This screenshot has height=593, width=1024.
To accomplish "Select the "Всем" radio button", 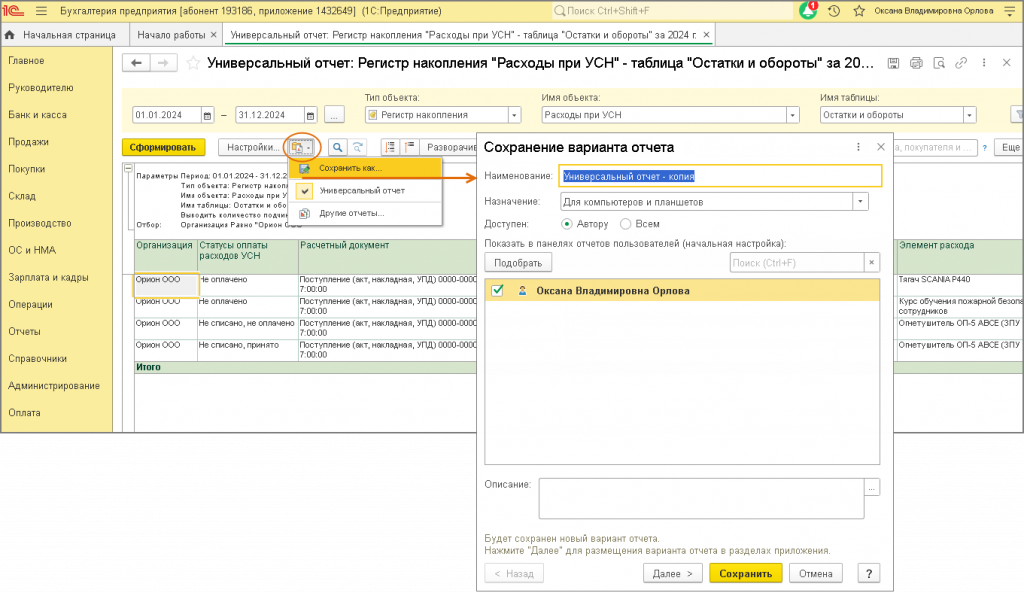I will click(x=626, y=224).
